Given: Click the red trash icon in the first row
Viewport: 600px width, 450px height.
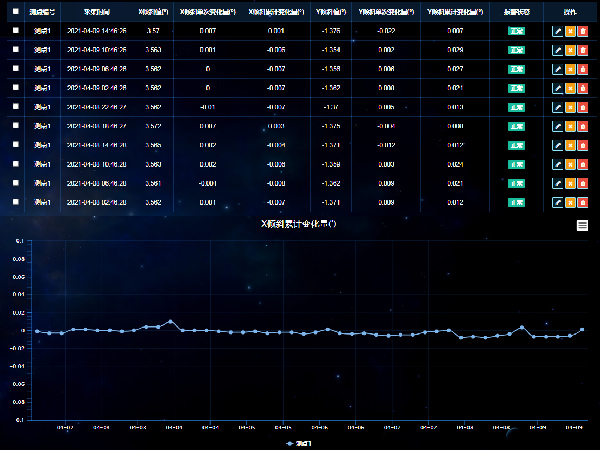Looking at the screenshot, I should pos(582,31).
